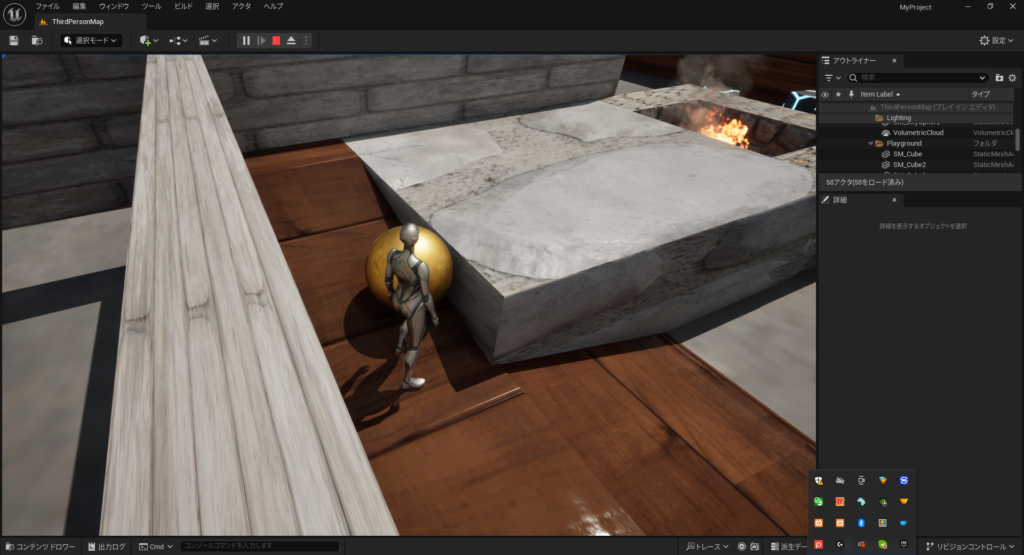The image size is (1024, 555).
Task: Pause the play-in-editor simulation
Action: click(246, 40)
